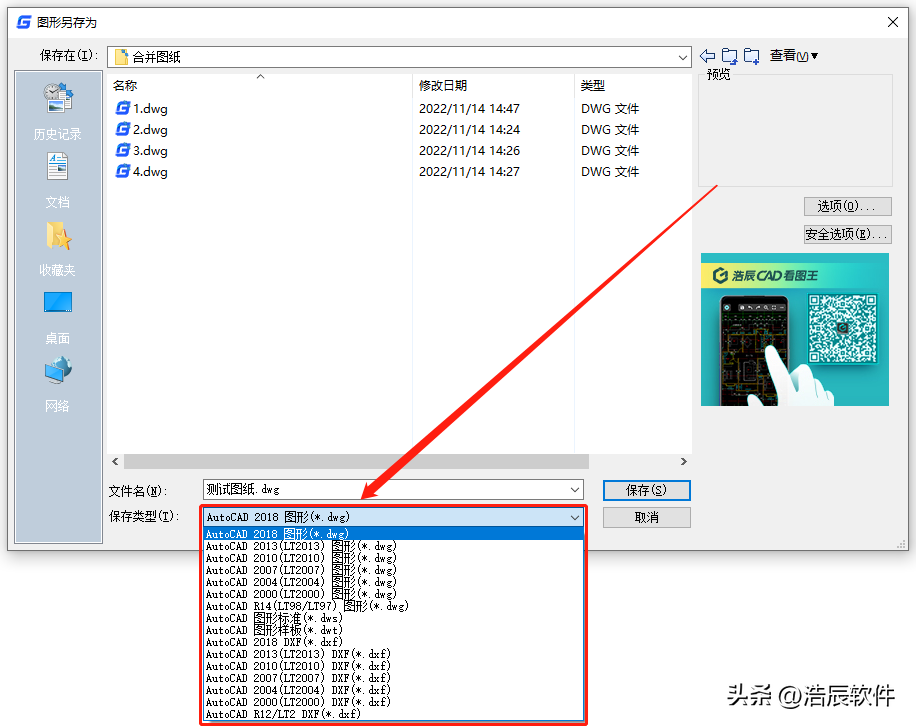Collapse the 保存类型 file type dropdown
The height and width of the screenshot is (728, 916).
tap(575, 517)
